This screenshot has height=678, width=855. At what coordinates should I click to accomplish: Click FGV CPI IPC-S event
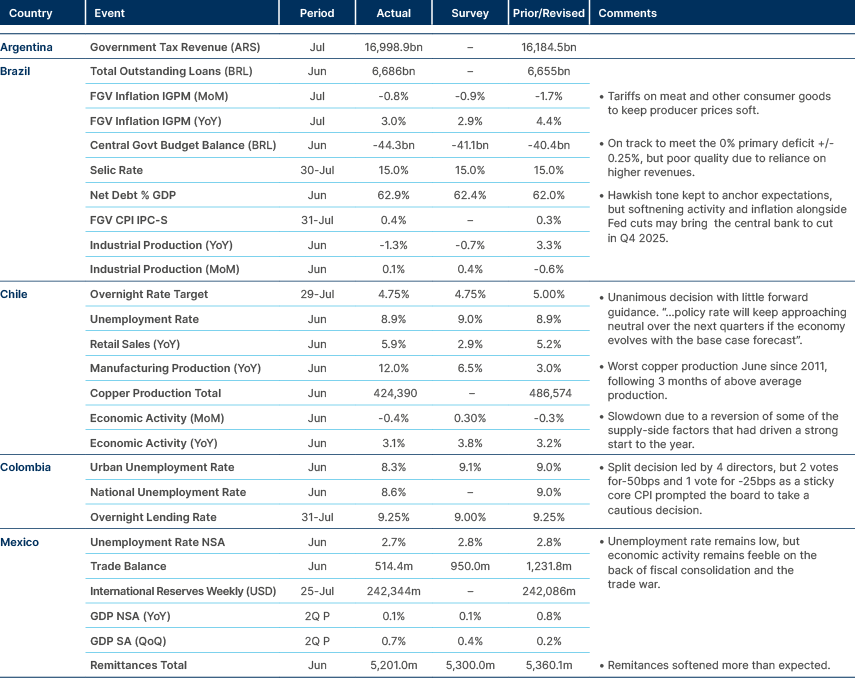coord(129,220)
